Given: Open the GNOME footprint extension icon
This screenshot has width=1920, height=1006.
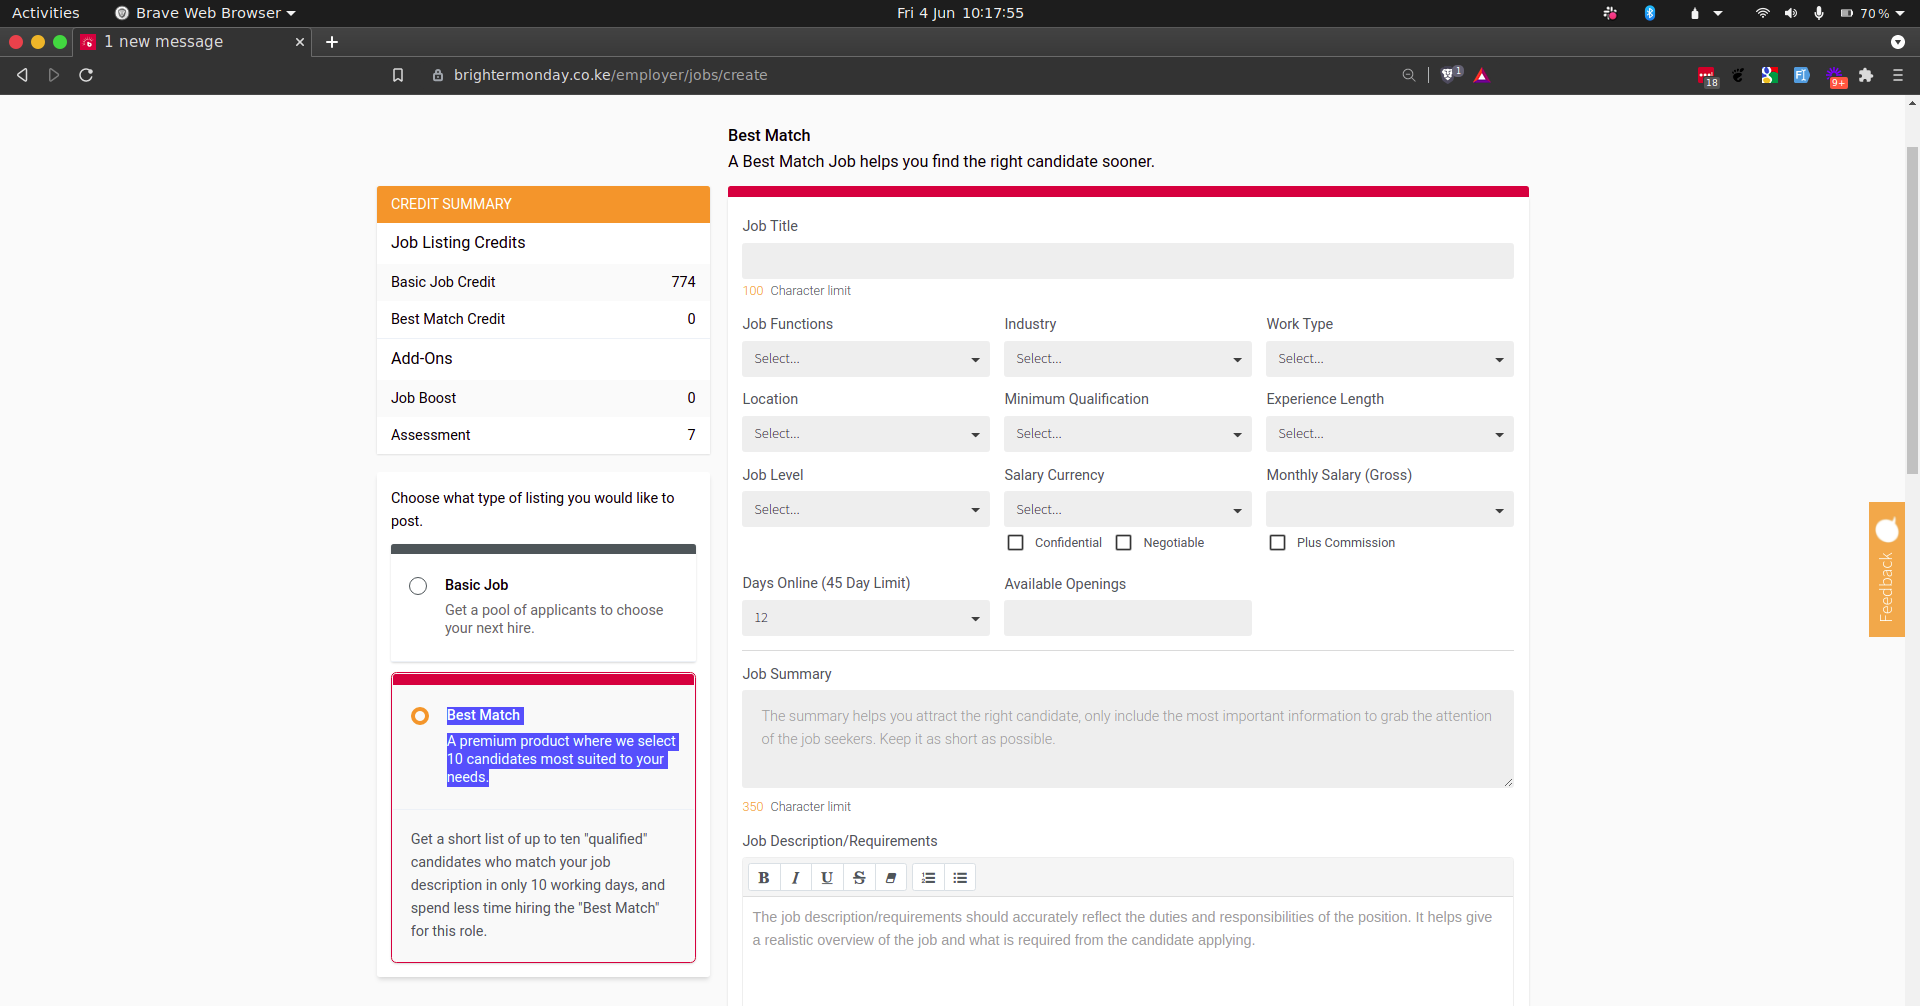Looking at the screenshot, I should coord(1739,75).
